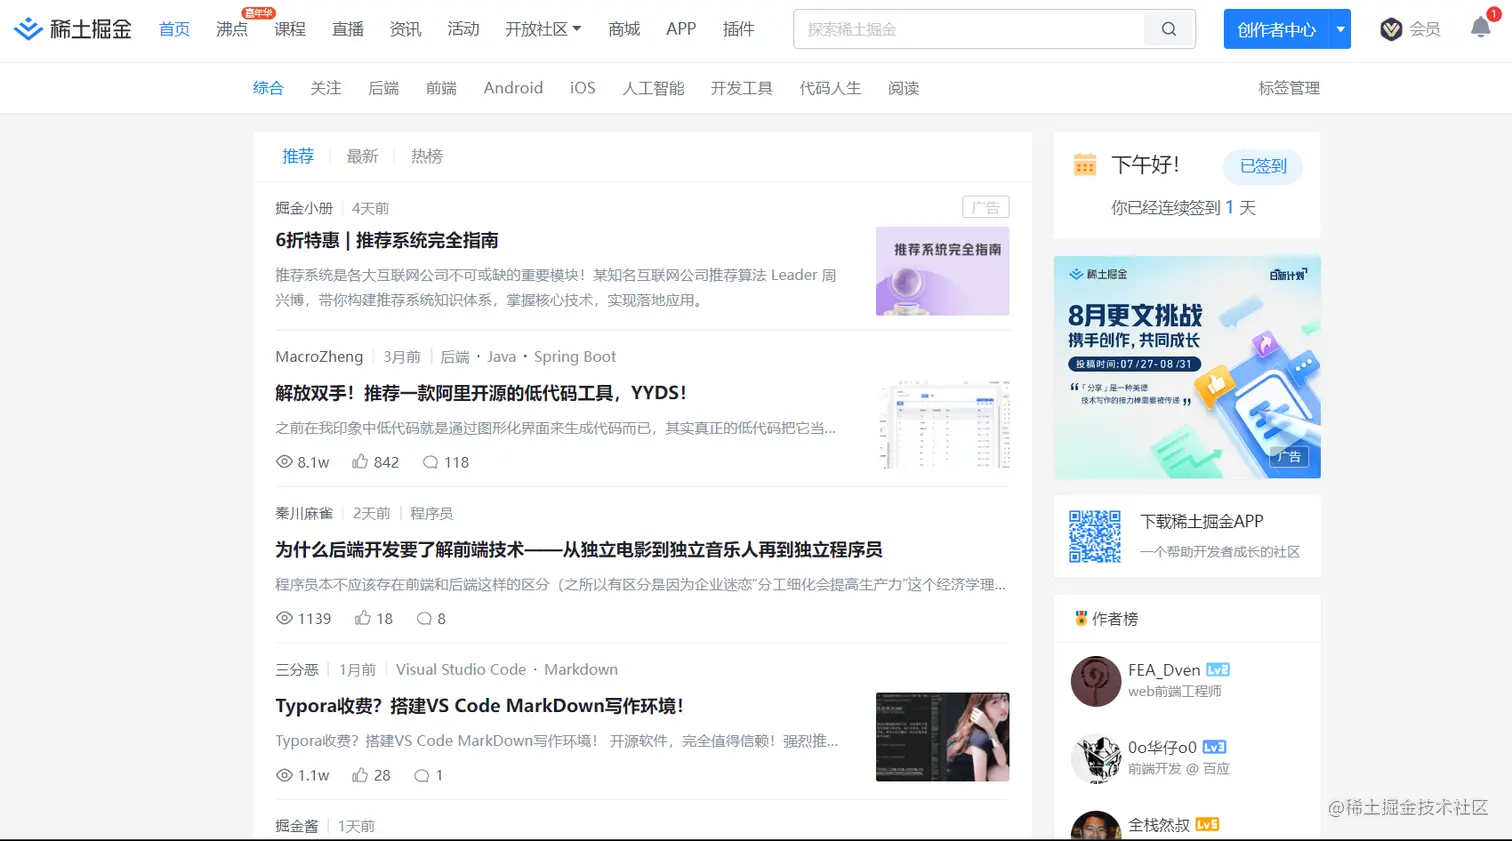This screenshot has height=841, width=1512.
Task: Select the iOS category tab
Action: [583, 88]
